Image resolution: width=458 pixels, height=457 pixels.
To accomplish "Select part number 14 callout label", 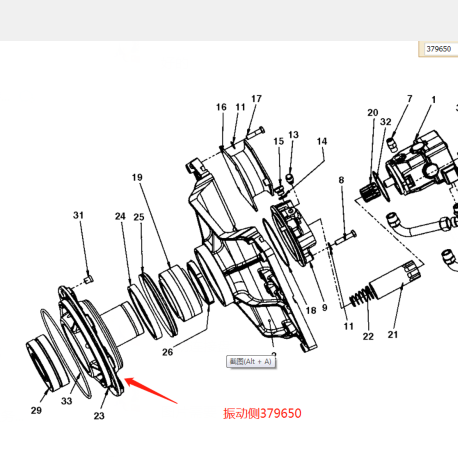I will click(x=322, y=141).
